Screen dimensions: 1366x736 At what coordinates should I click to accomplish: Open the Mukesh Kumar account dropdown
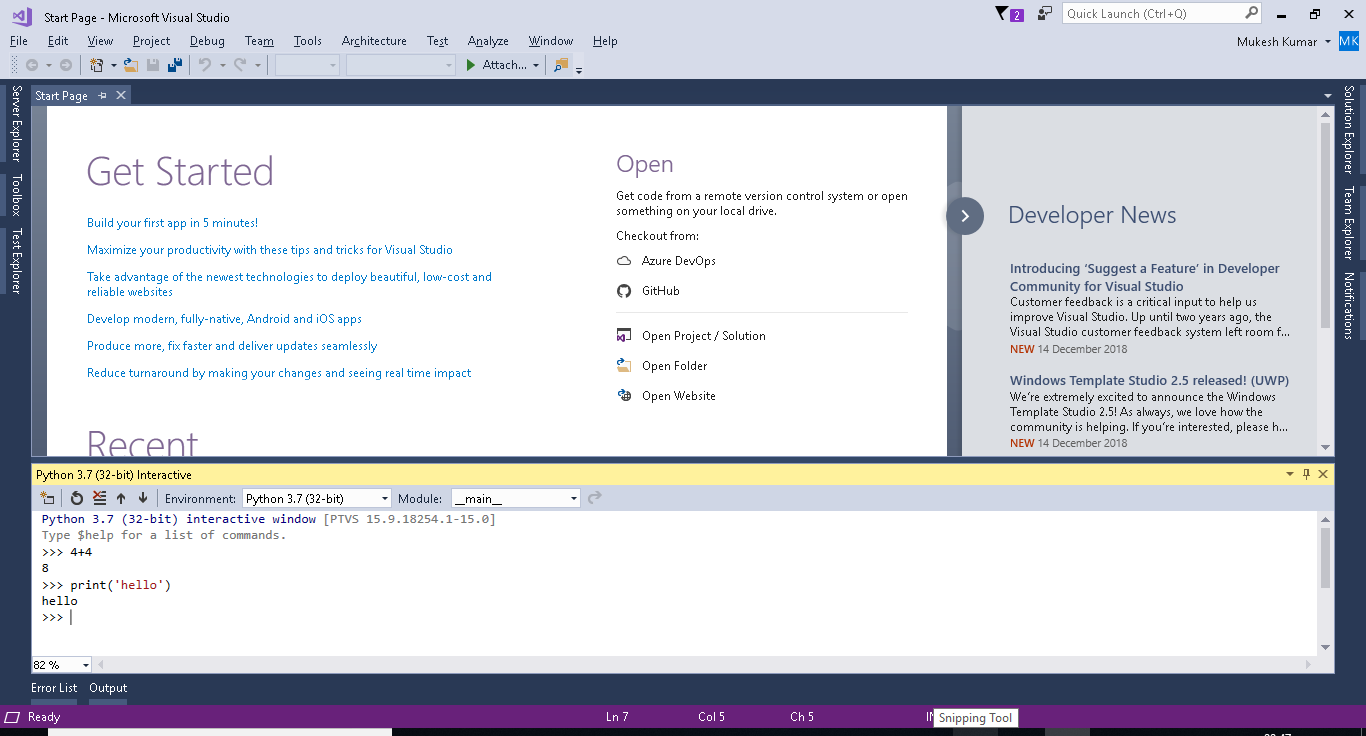pyautogui.click(x=1328, y=42)
